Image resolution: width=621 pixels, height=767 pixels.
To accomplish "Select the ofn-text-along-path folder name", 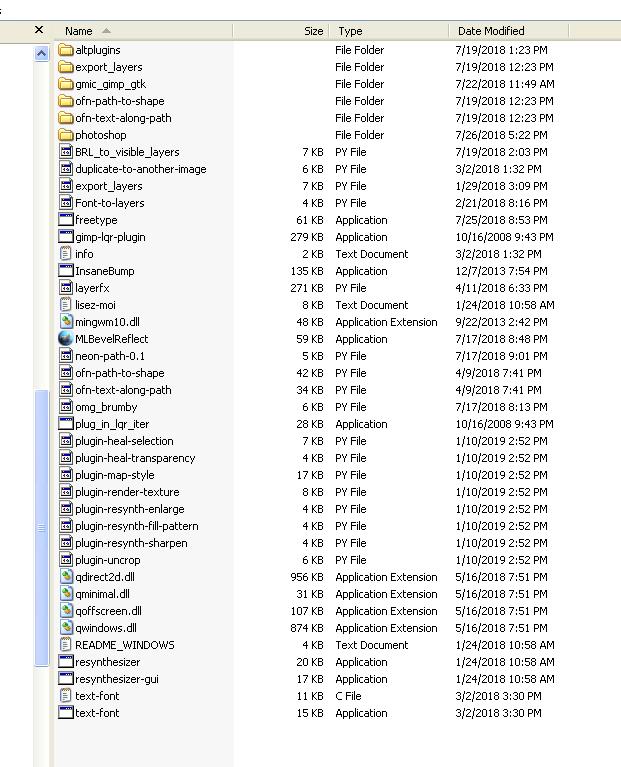I will [123, 118].
